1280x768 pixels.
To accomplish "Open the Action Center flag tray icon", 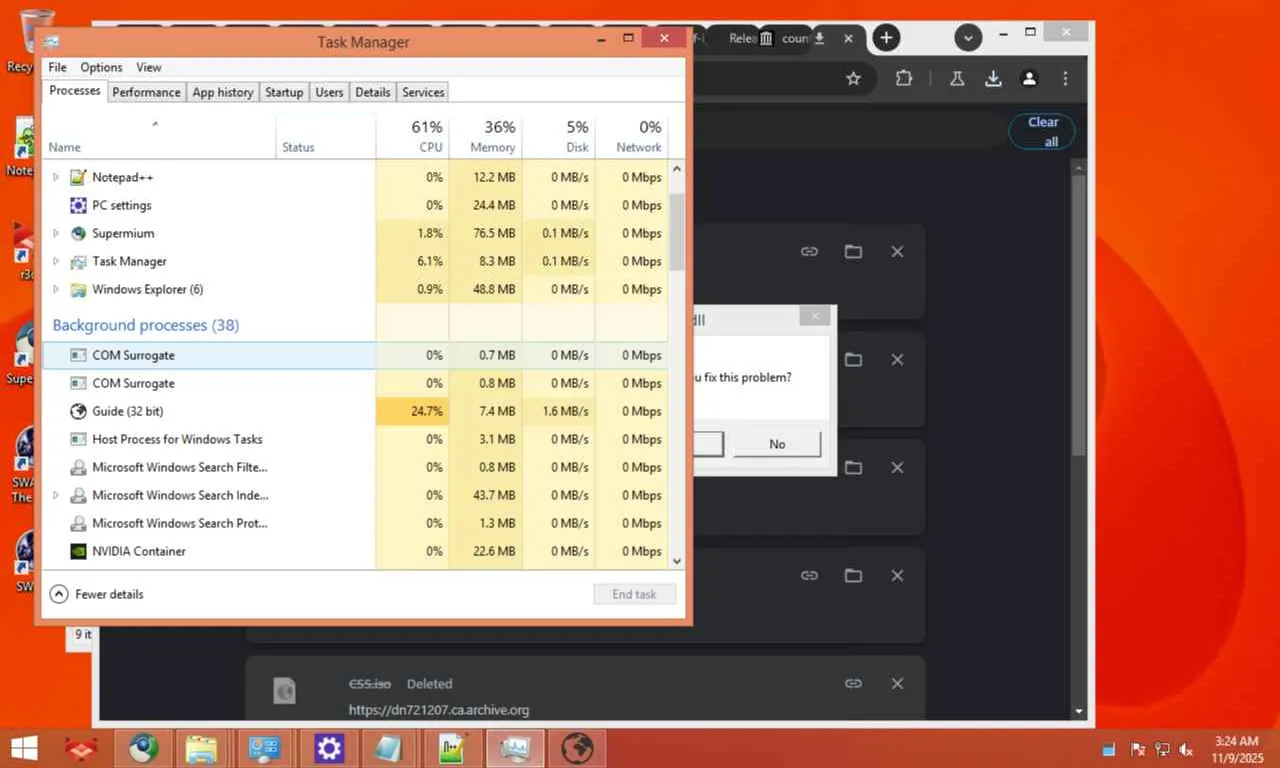I will 1137,749.
